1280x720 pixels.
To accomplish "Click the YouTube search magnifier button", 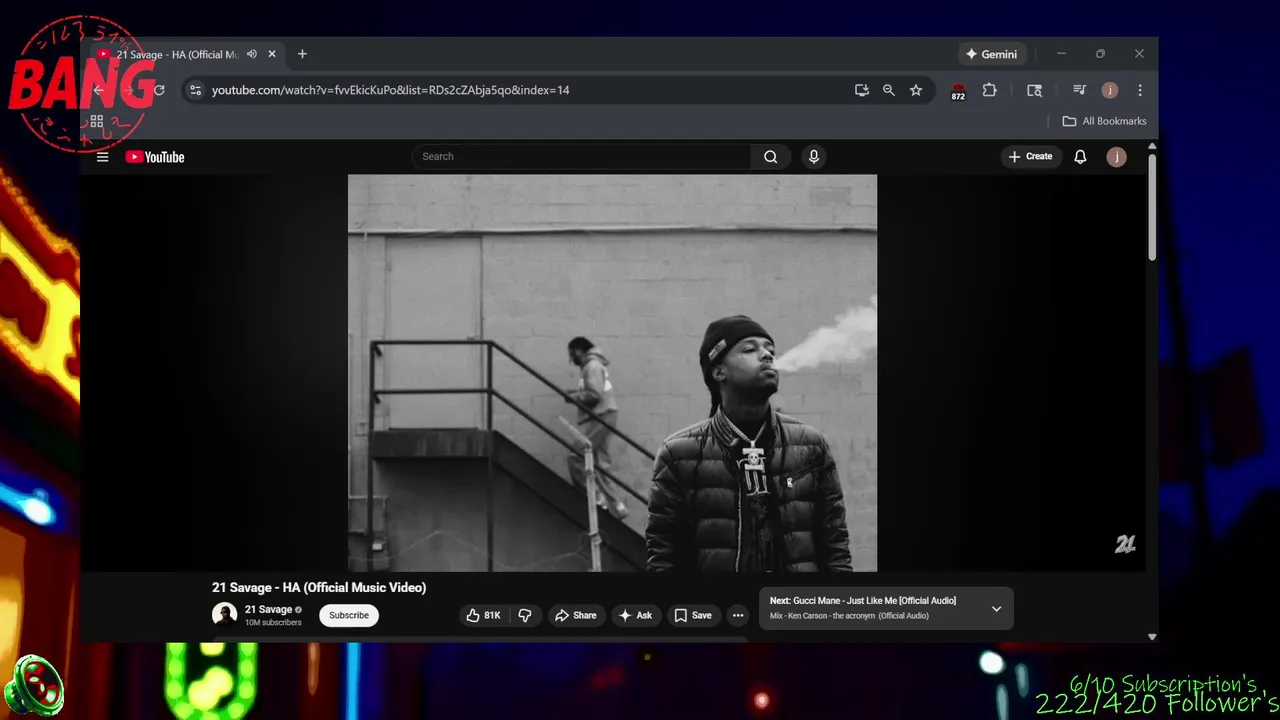I will tap(770, 157).
